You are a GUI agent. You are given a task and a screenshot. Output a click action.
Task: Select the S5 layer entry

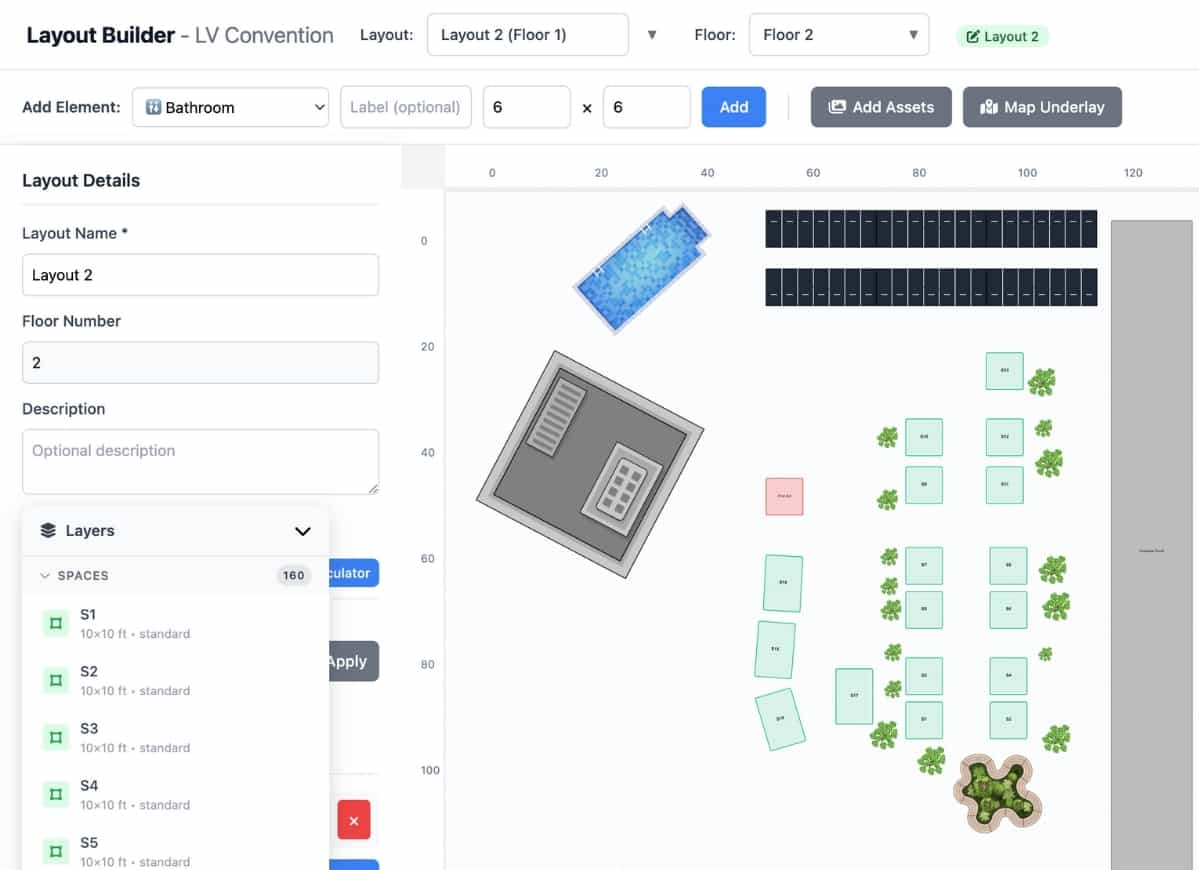pyautogui.click(x=88, y=845)
